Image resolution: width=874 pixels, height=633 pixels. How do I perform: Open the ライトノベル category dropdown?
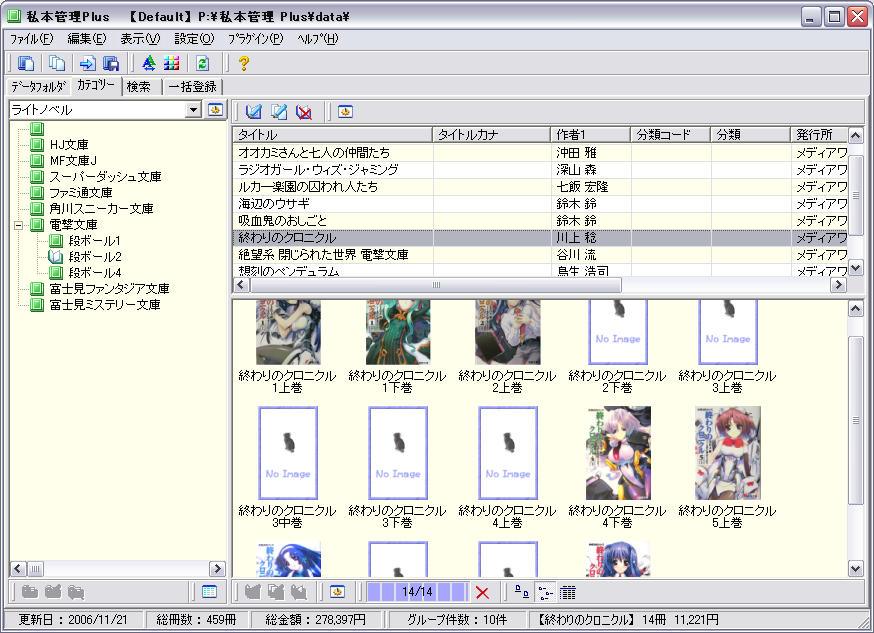click(x=193, y=109)
